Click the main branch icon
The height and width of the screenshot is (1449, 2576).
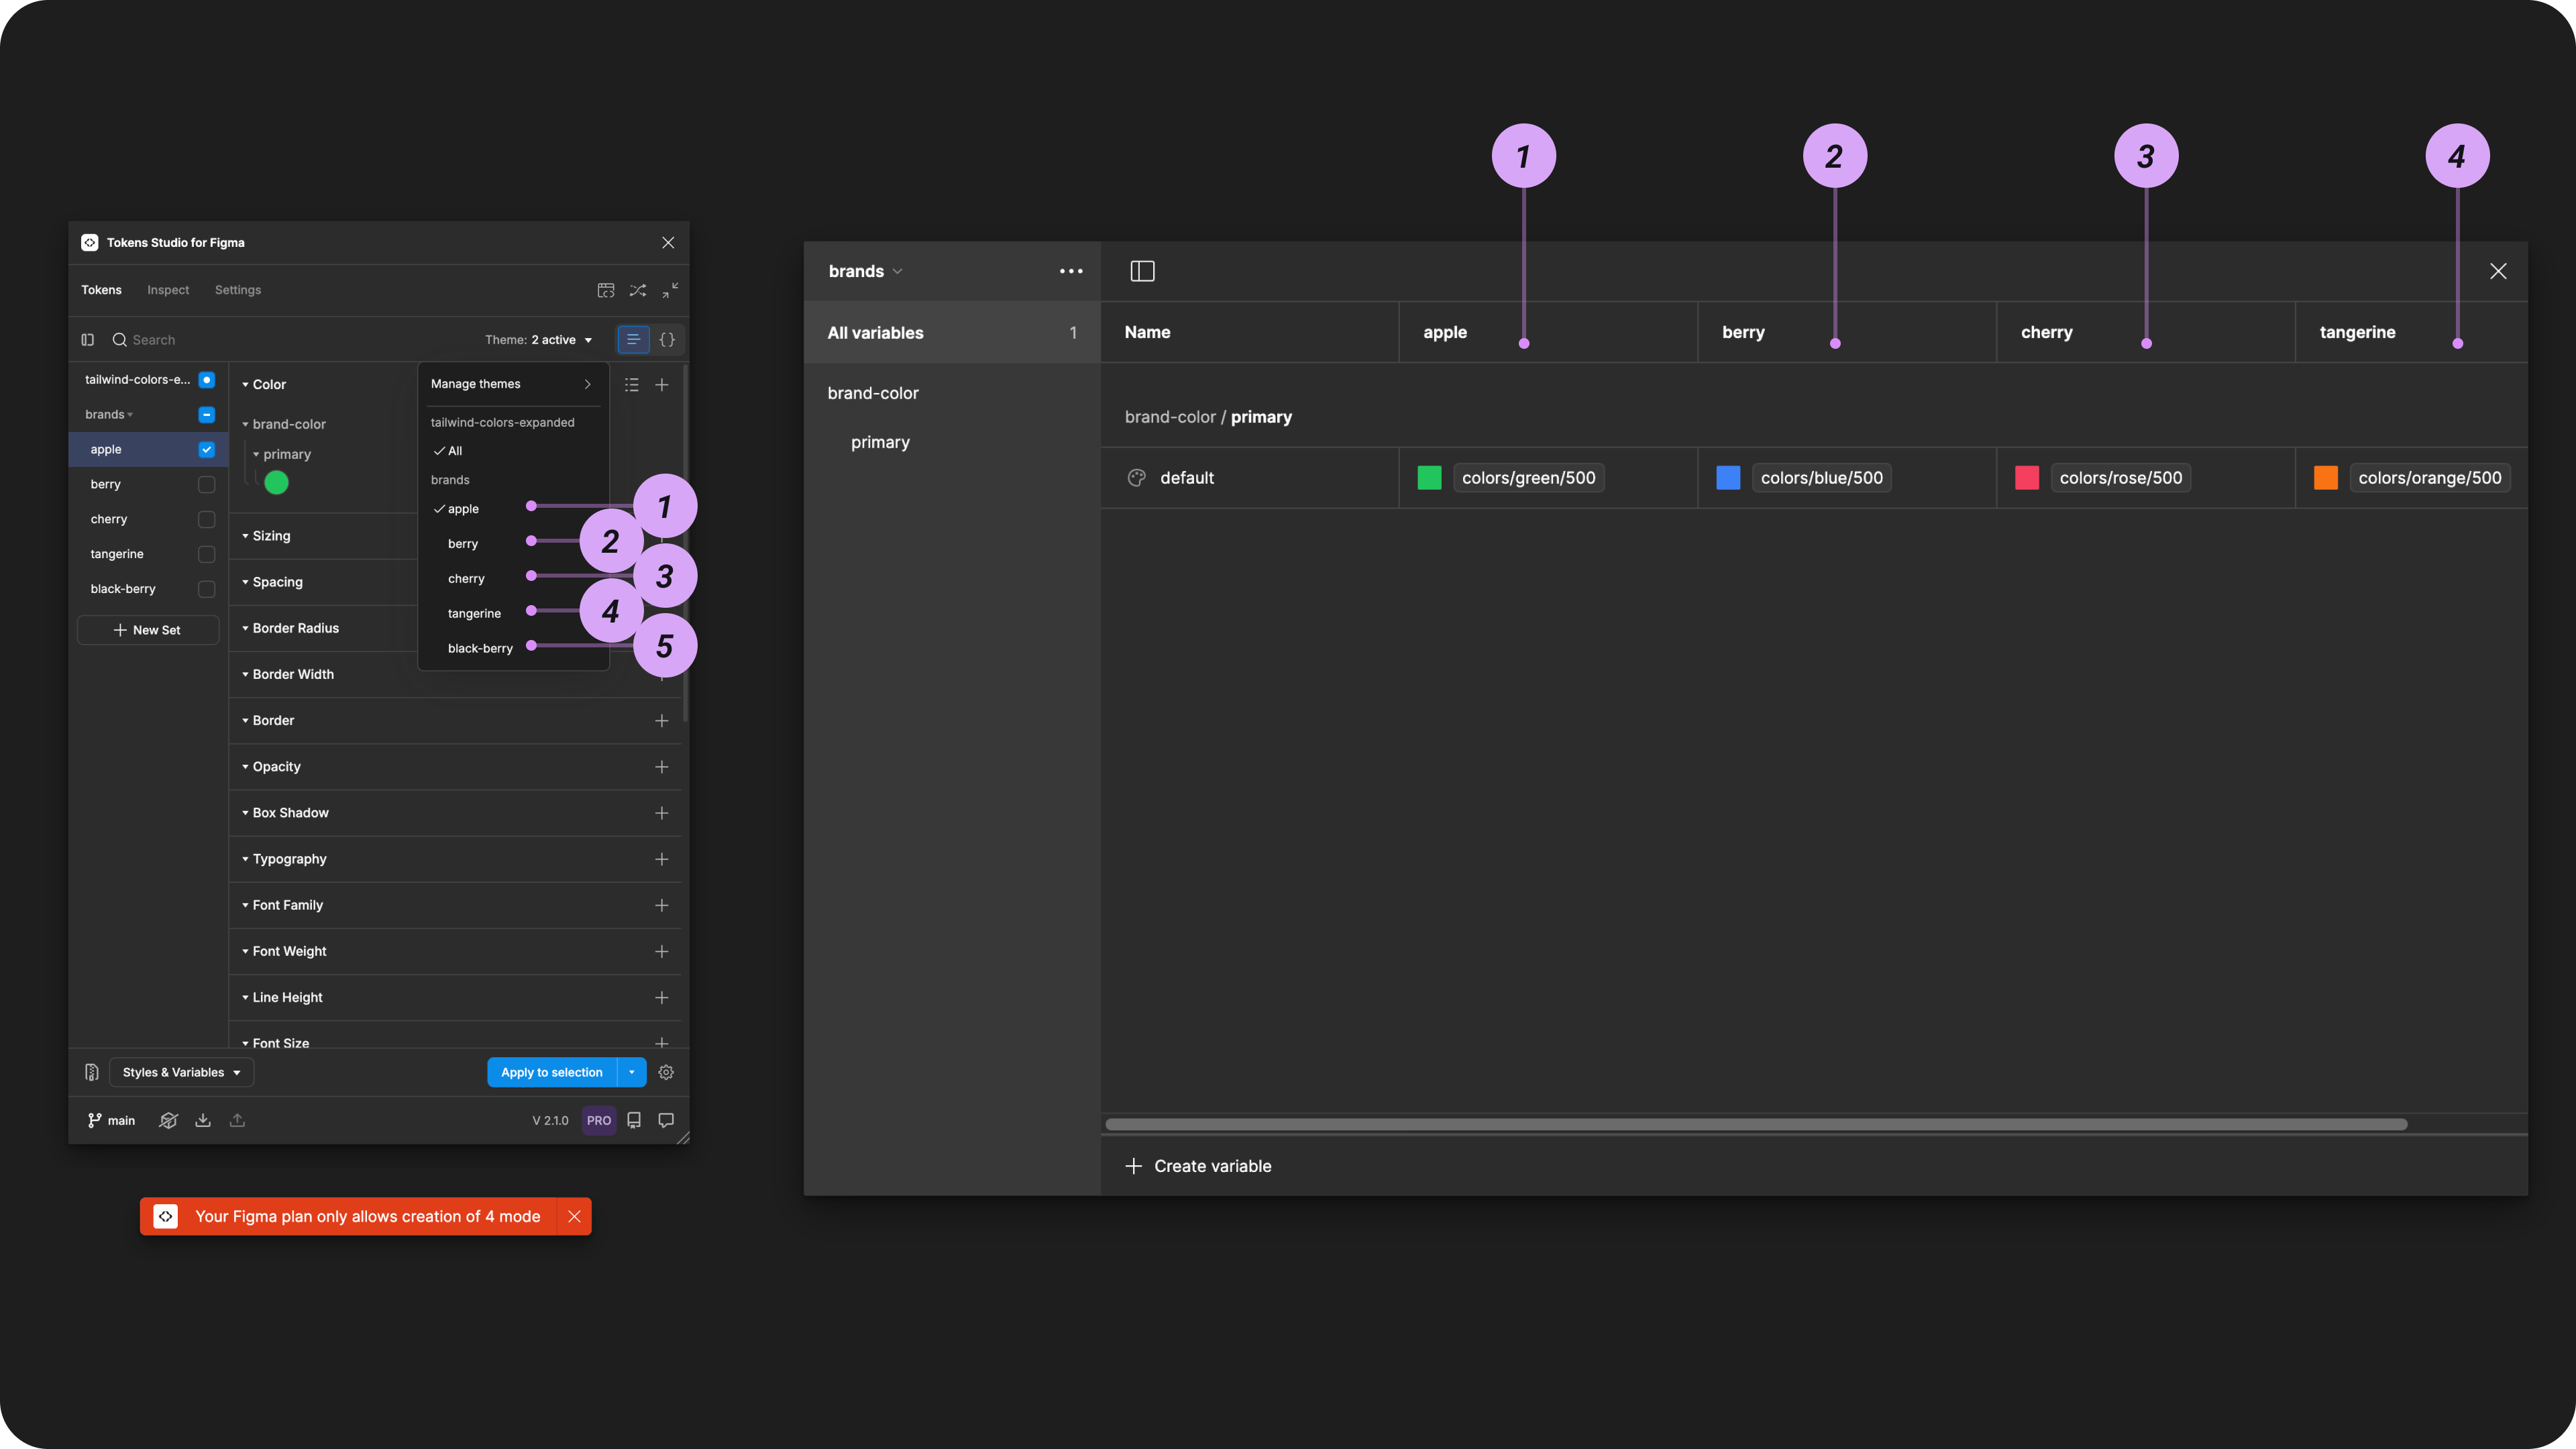(x=94, y=1120)
